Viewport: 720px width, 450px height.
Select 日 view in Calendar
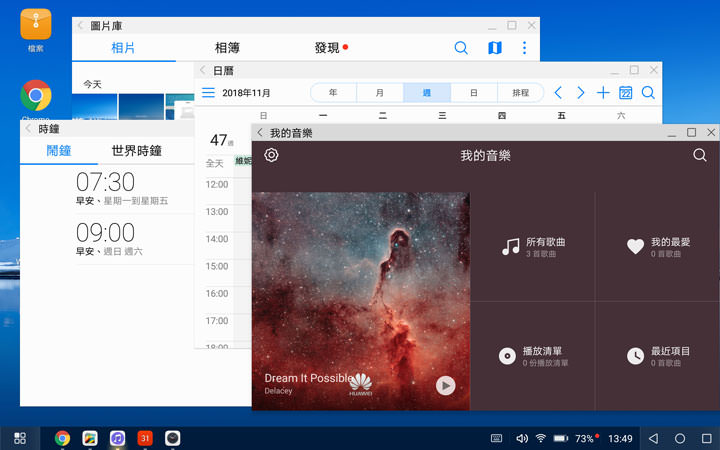click(474, 93)
